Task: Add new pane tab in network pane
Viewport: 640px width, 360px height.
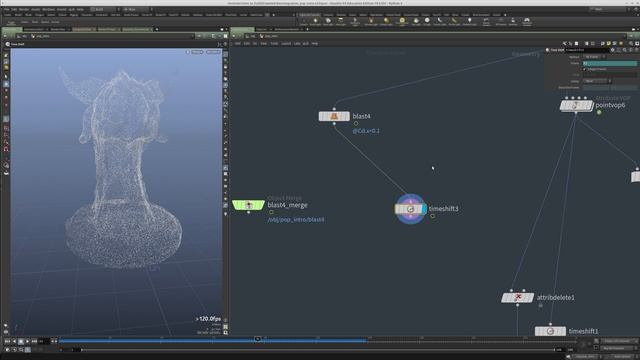Action: (x=307, y=29)
